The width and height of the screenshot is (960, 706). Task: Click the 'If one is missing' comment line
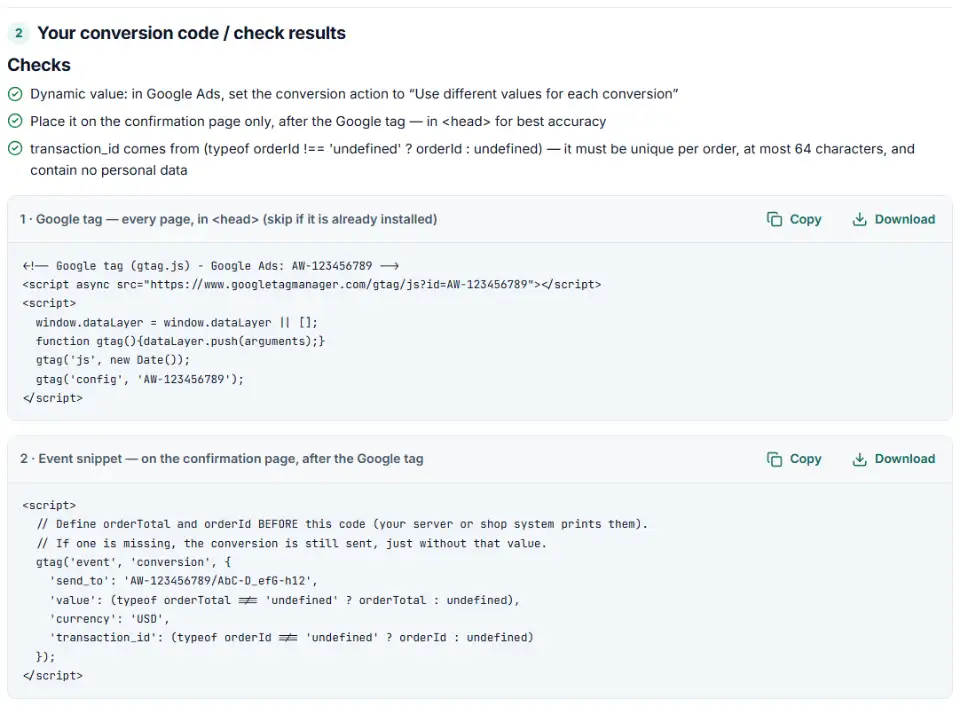[291, 543]
